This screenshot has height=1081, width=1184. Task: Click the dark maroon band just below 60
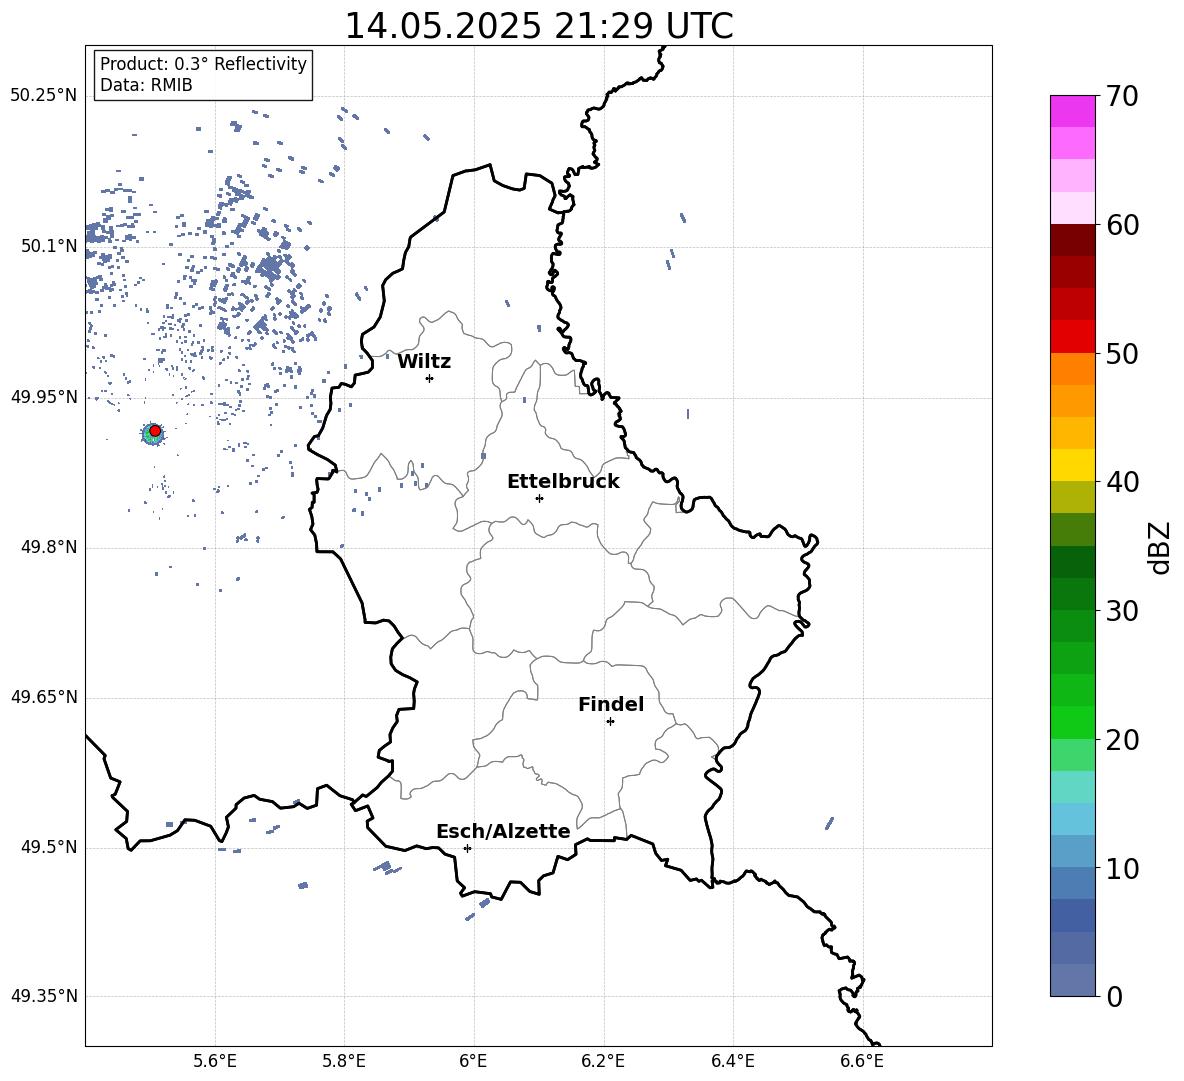[x=1073, y=240]
